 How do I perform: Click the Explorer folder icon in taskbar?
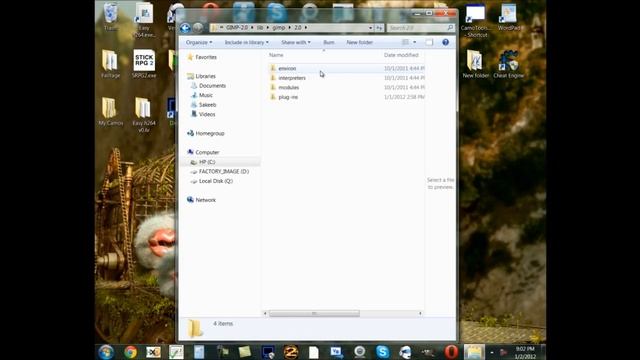[473, 352]
